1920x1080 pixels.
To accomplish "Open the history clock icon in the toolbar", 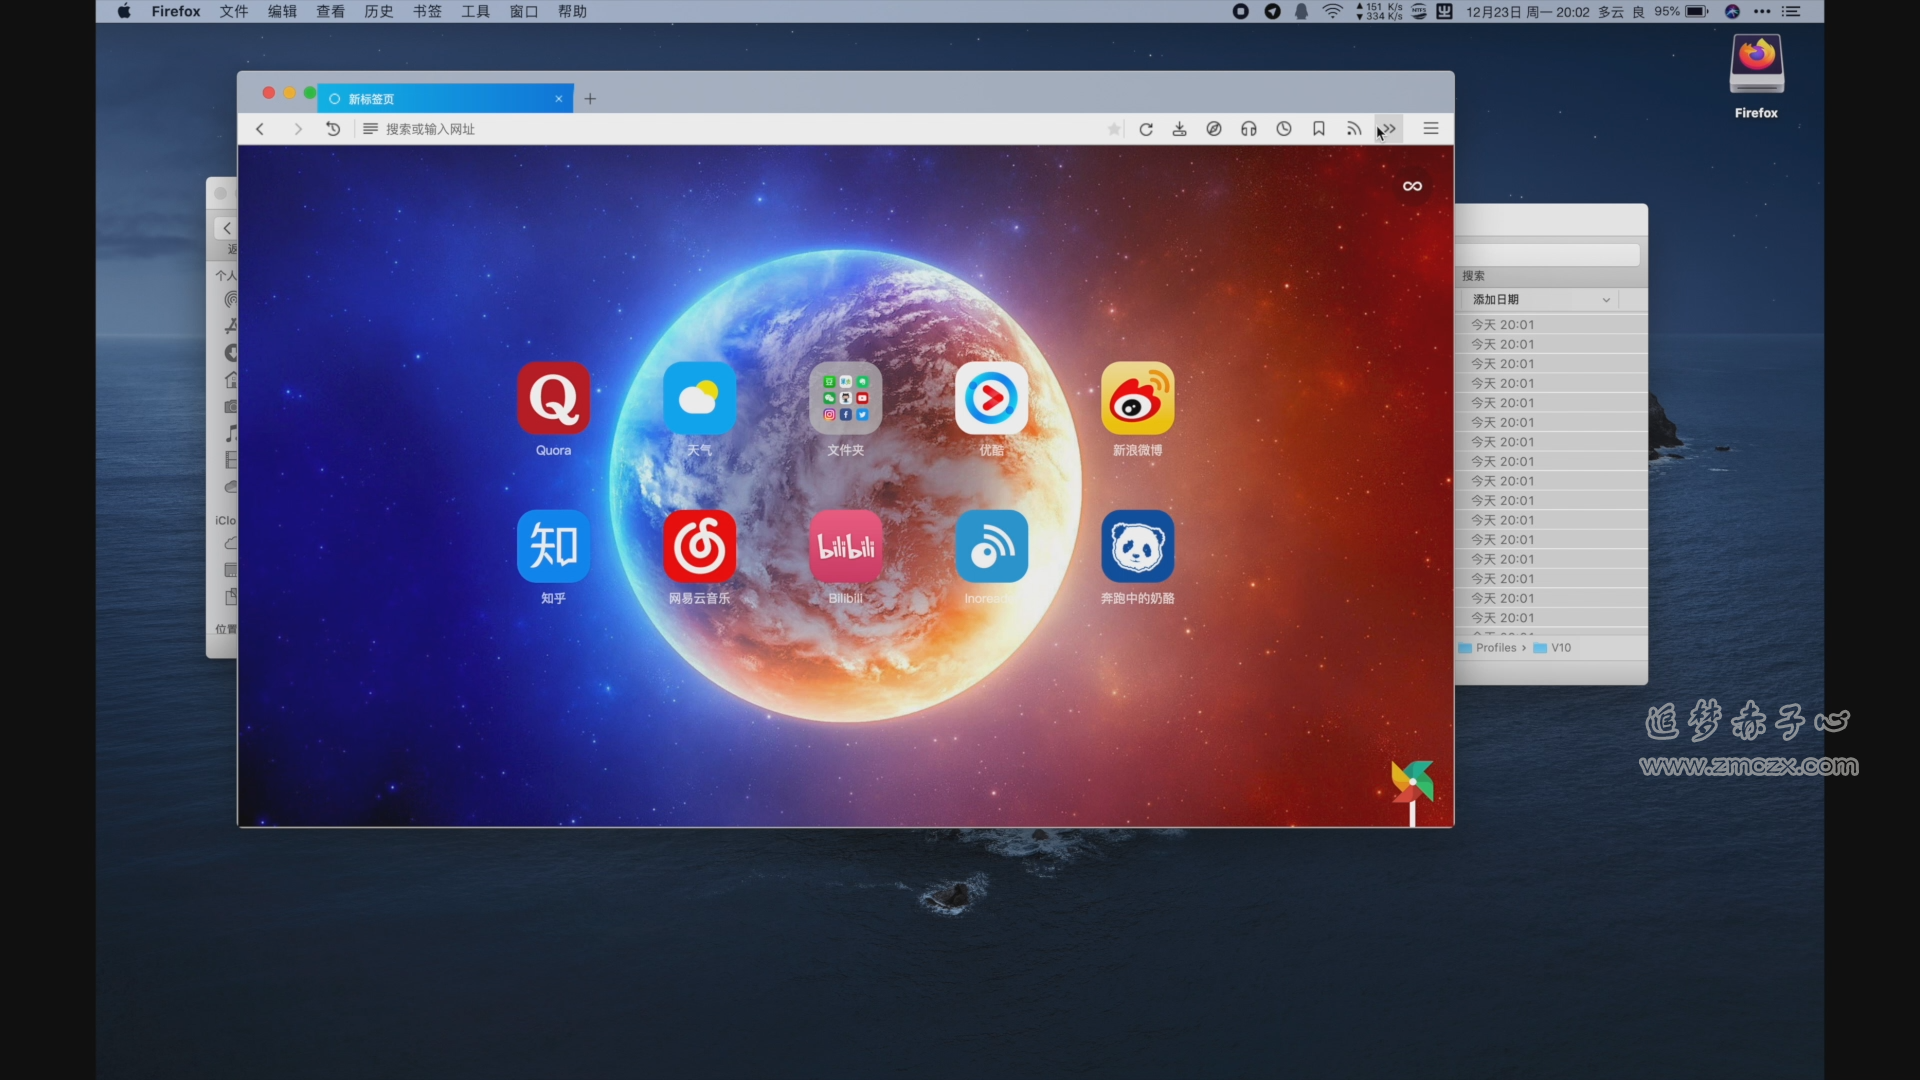I will point(1284,129).
